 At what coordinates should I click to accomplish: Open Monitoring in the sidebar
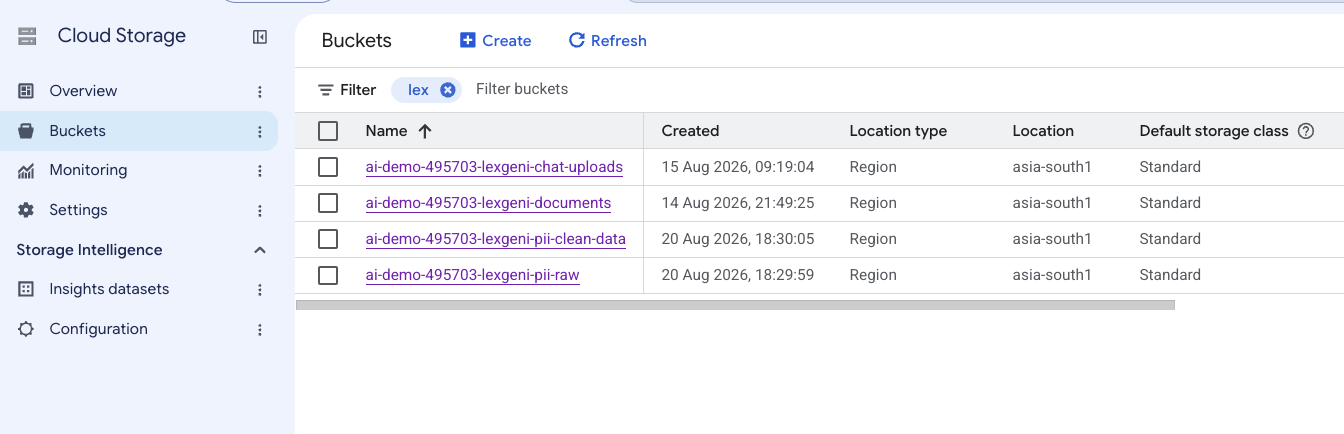(88, 170)
